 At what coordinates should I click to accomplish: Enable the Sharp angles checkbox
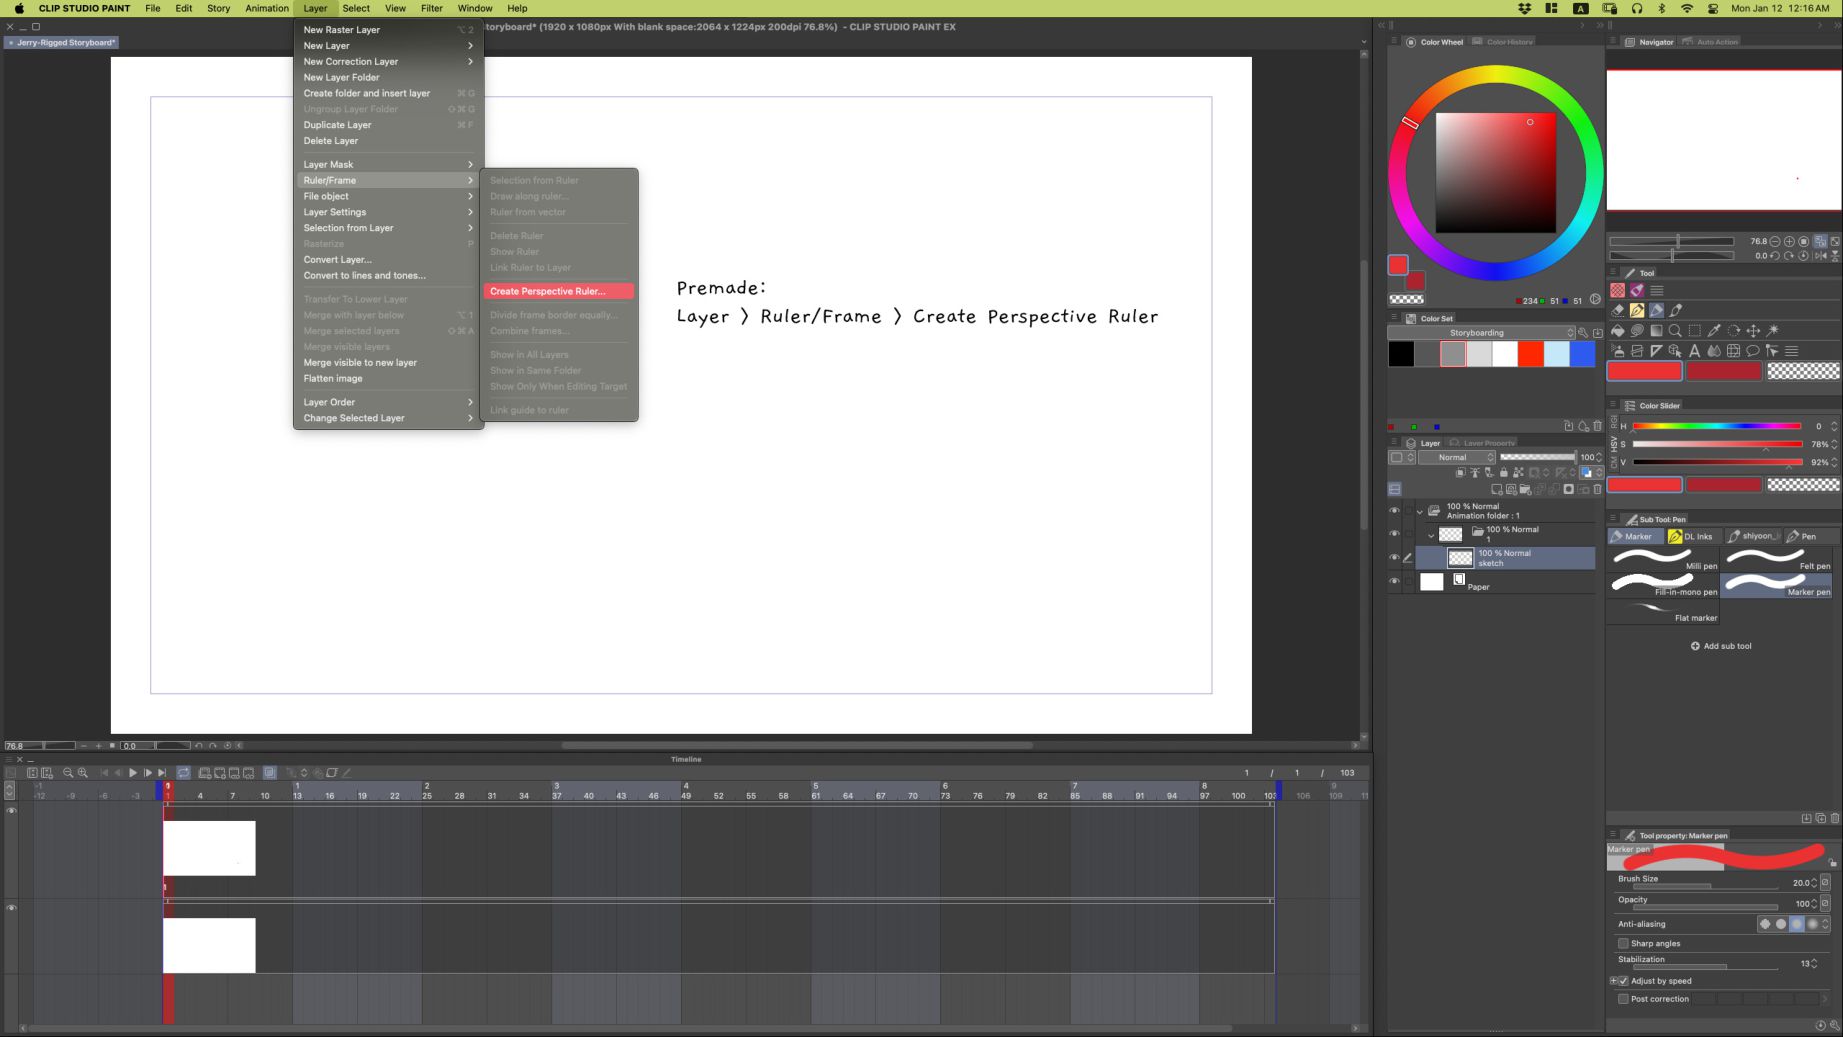click(x=1623, y=943)
